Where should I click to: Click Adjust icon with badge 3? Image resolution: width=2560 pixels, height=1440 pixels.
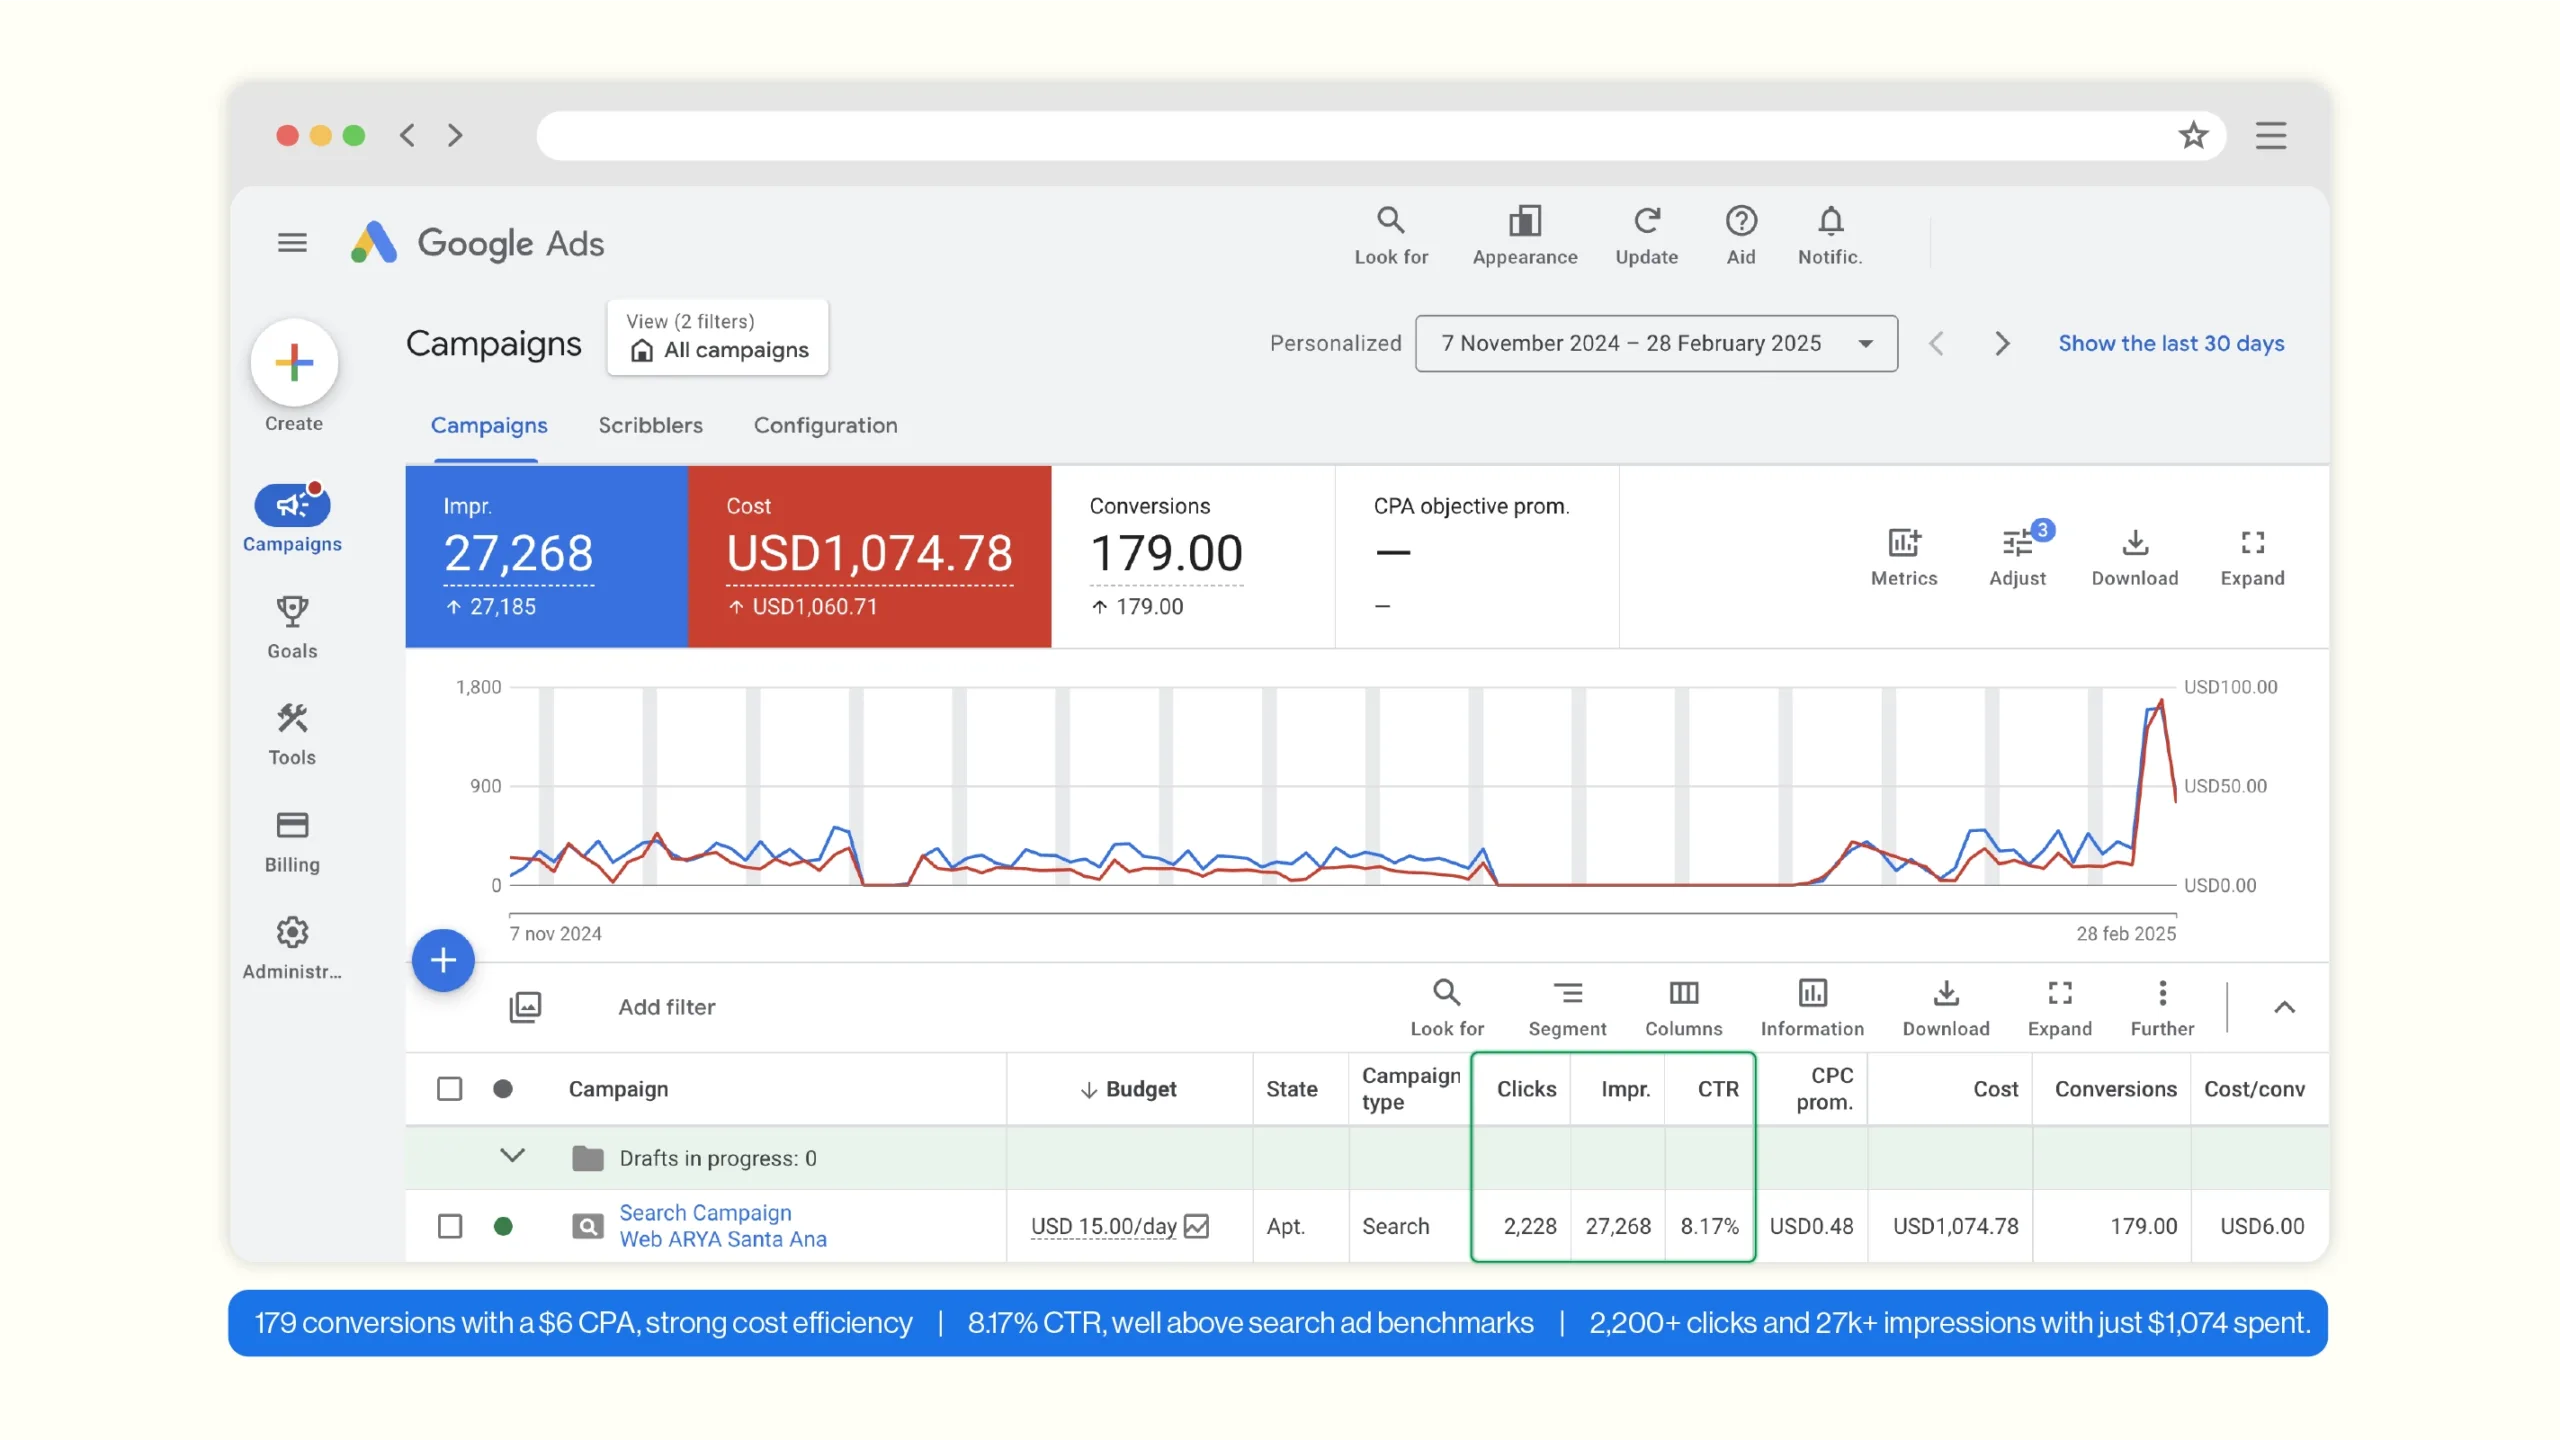coord(2017,543)
